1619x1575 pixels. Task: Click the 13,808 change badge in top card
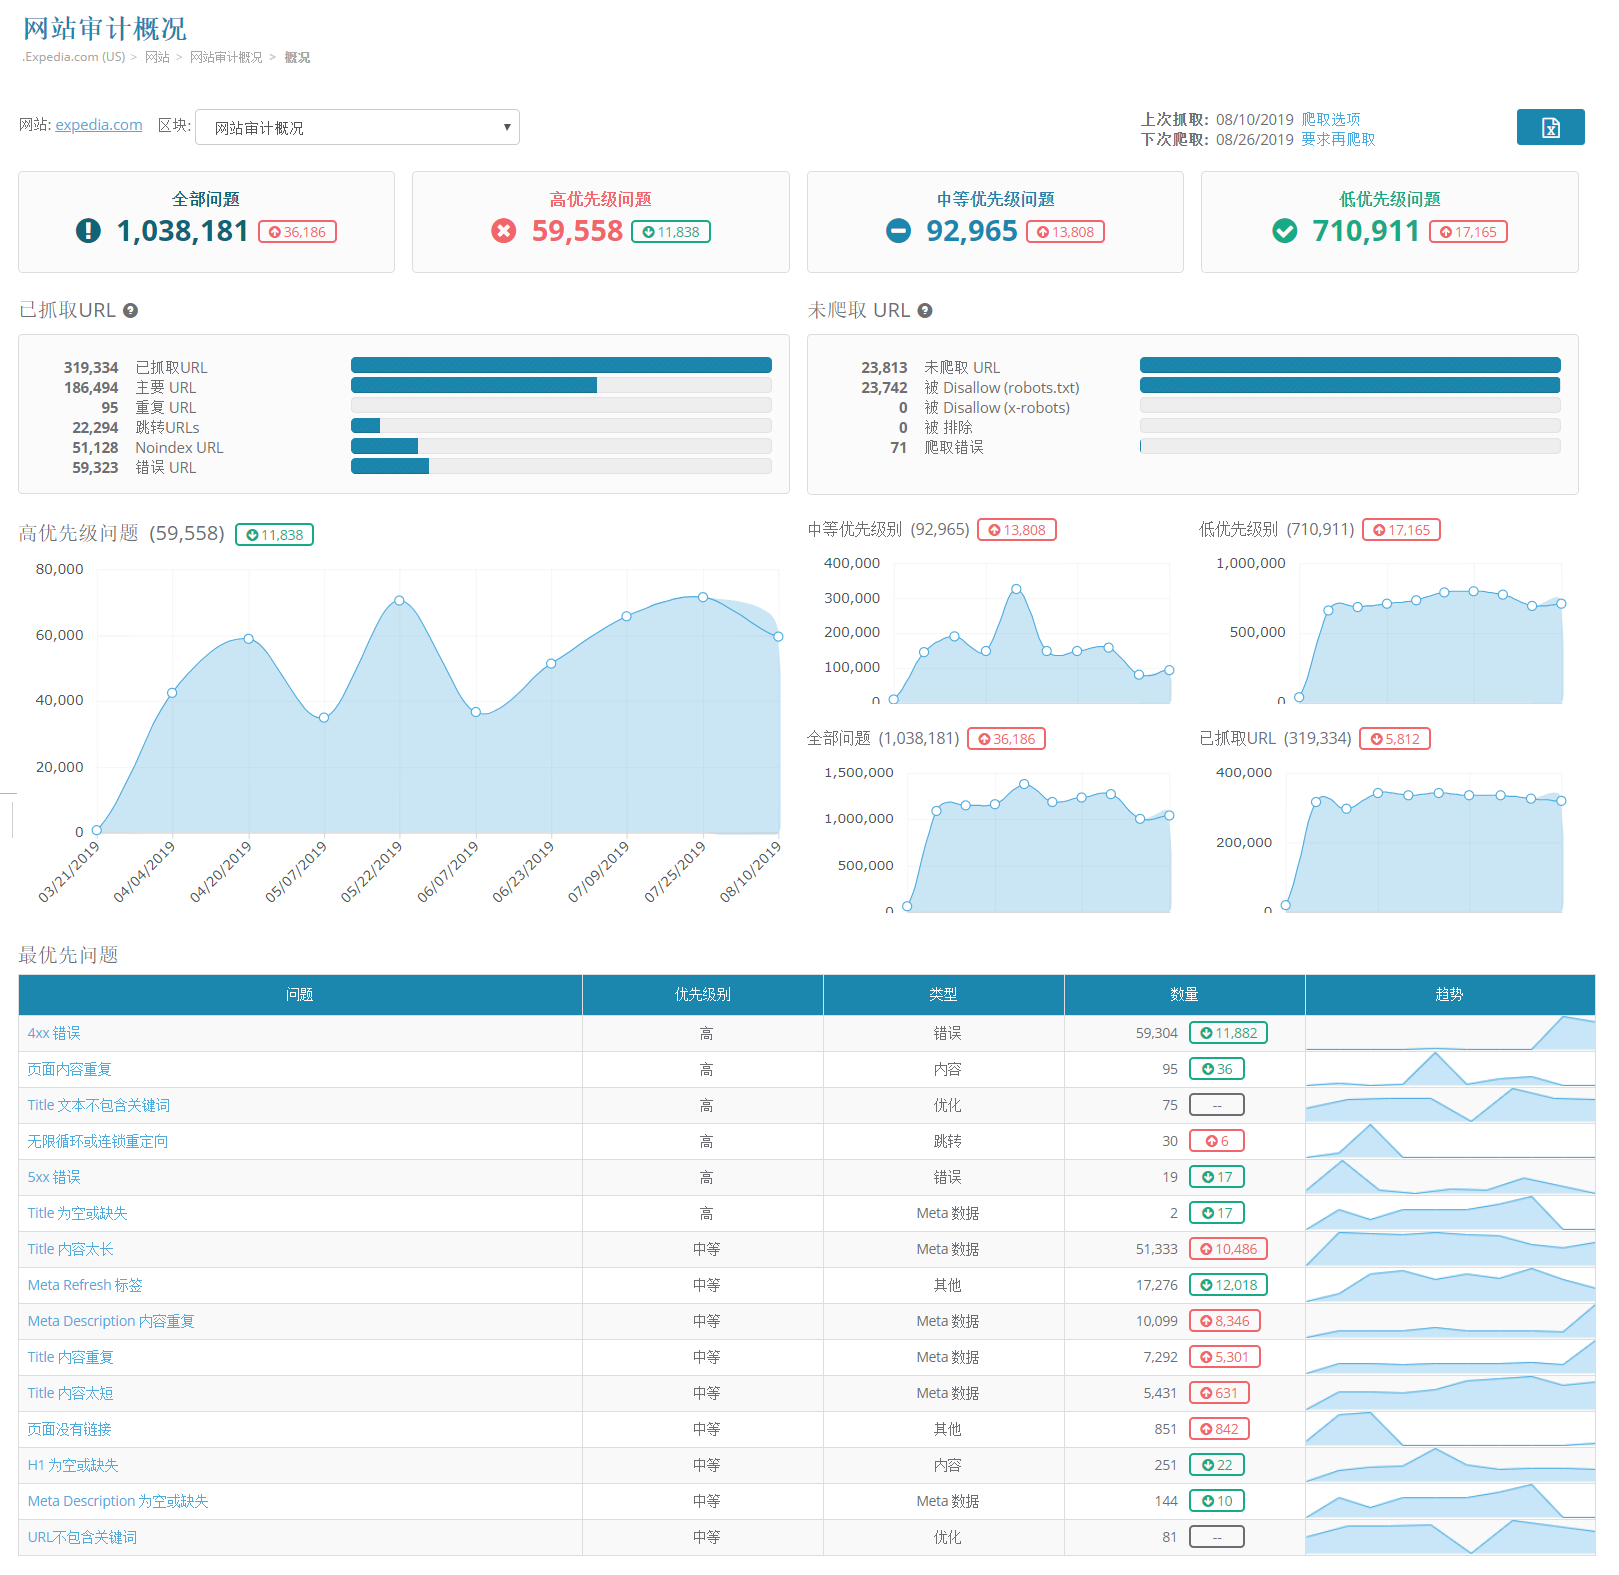(x=1065, y=232)
